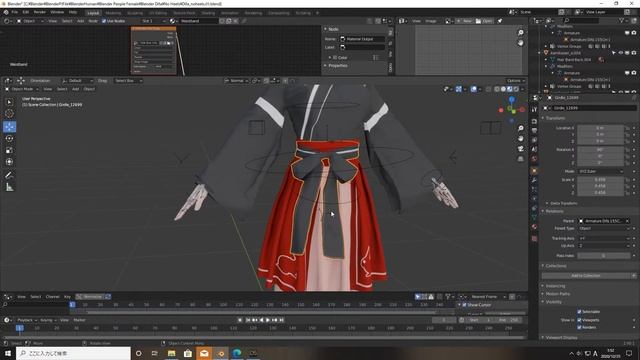Pick the Scale tool in viewport toolbar
Image resolution: width=640 pixels, height=360 pixels.
pos(9,150)
